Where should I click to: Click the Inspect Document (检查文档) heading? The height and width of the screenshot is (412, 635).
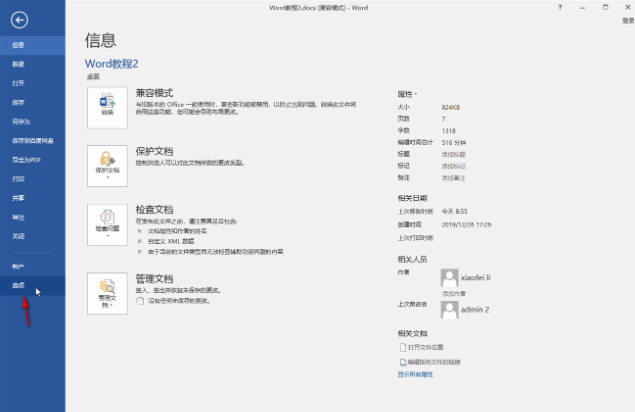[x=154, y=209]
